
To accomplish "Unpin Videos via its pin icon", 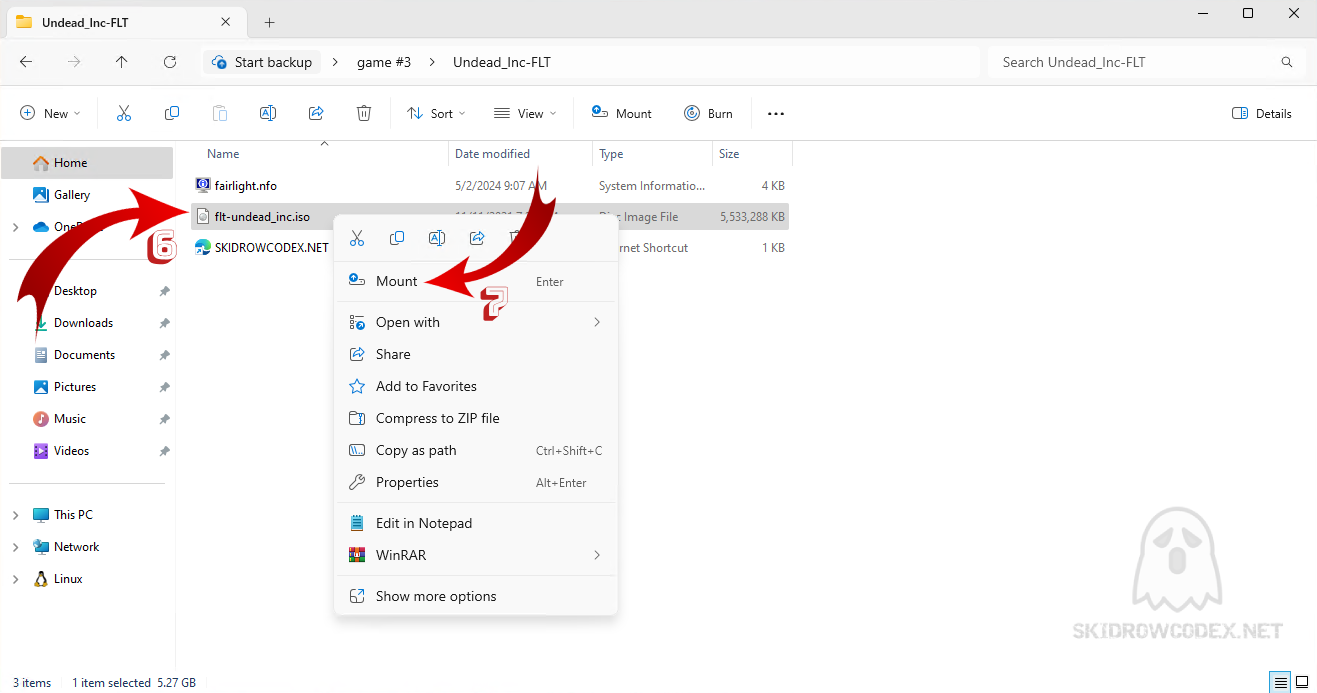I will [x=164, y=451].
